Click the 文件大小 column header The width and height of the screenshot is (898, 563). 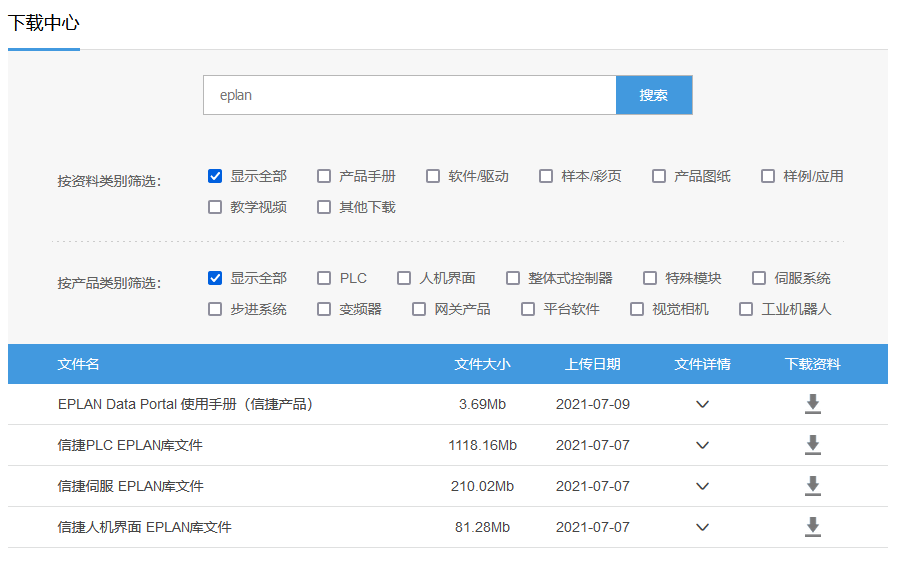point(482,364)
